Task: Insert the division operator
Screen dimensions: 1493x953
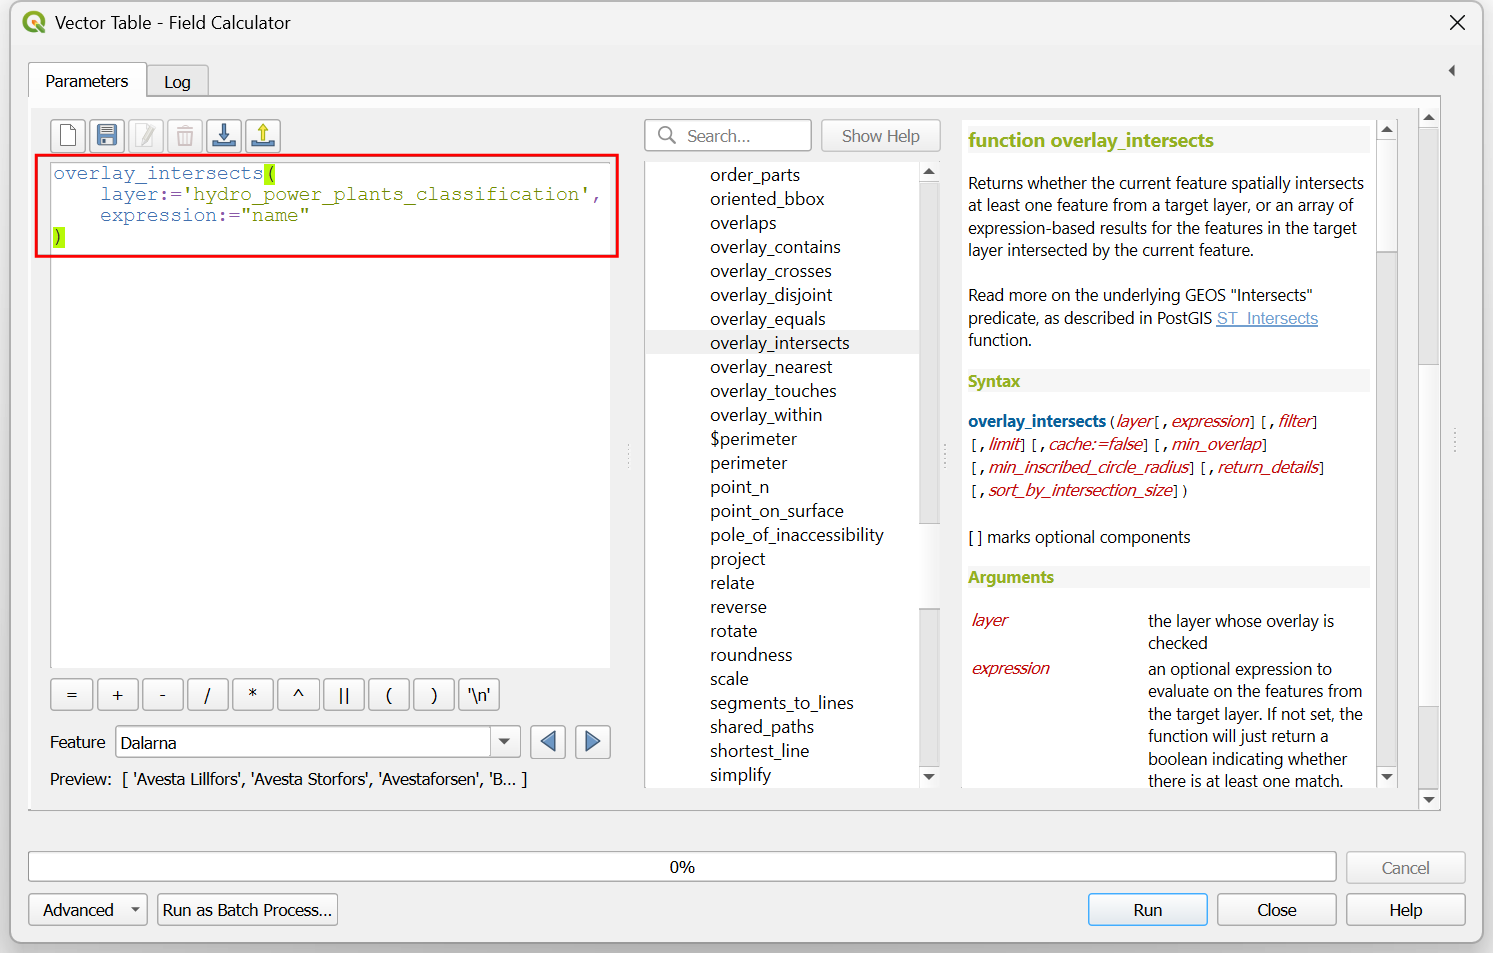Action: [x=207, y=695]
